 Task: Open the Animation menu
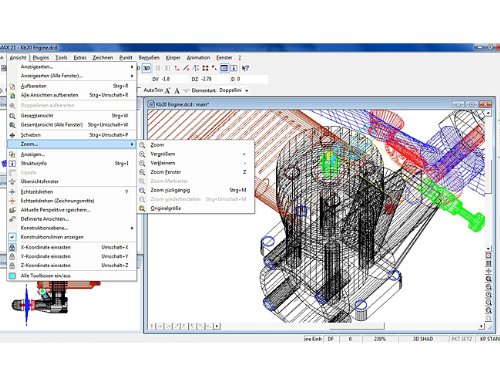click(x=198, y=58)
